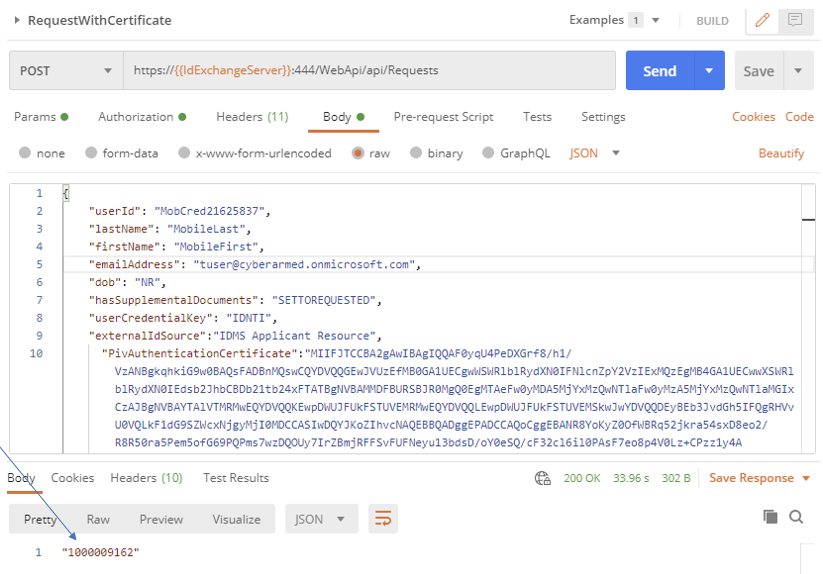Expand the RequestWithCertificate name triangle
823x574 pixels.
click(x=17, y=20)
